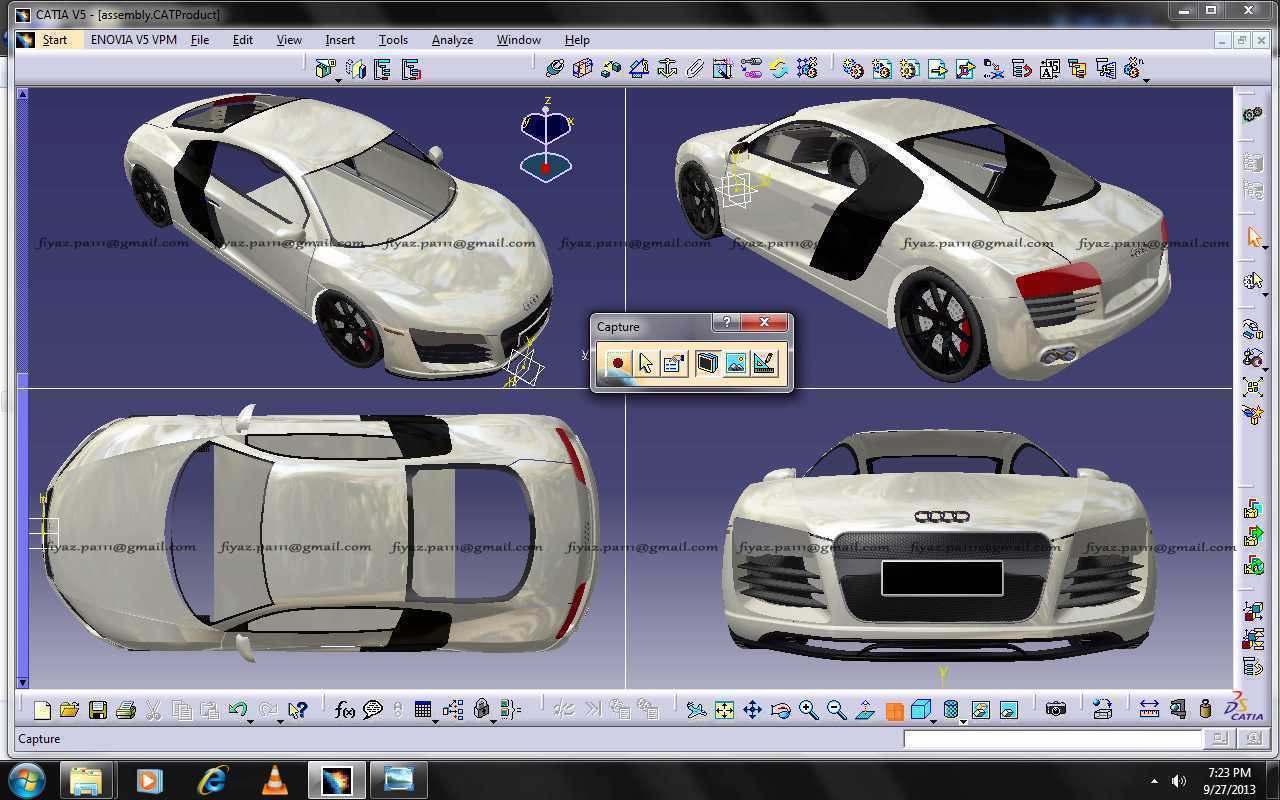Click the first product component icon in top toolbar
Viewport: 1280px width, 800px height.
(325, 68)
